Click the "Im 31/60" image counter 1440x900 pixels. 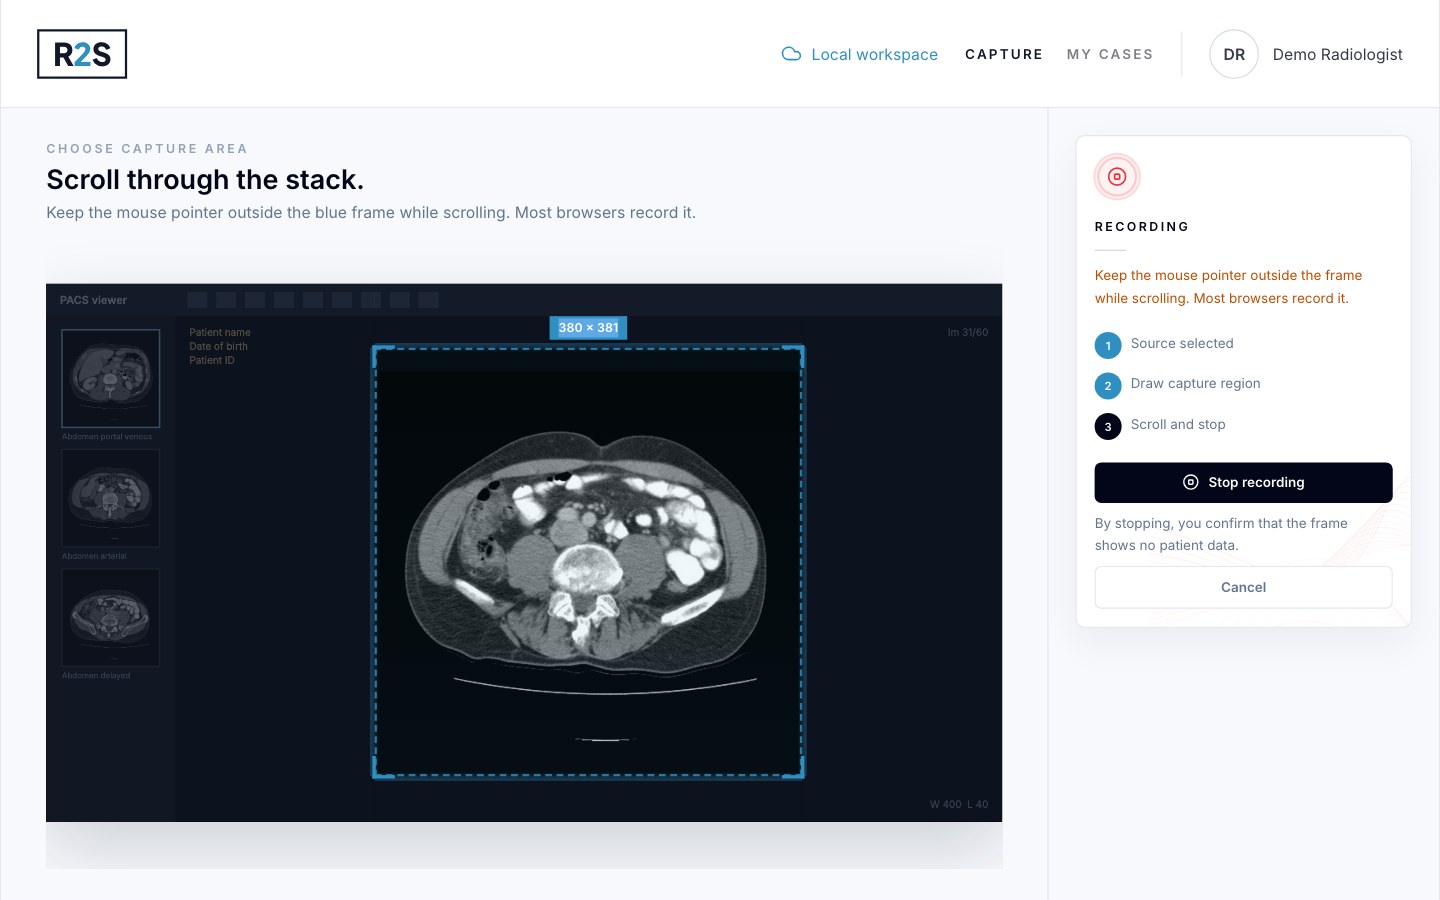click(967, 332)
